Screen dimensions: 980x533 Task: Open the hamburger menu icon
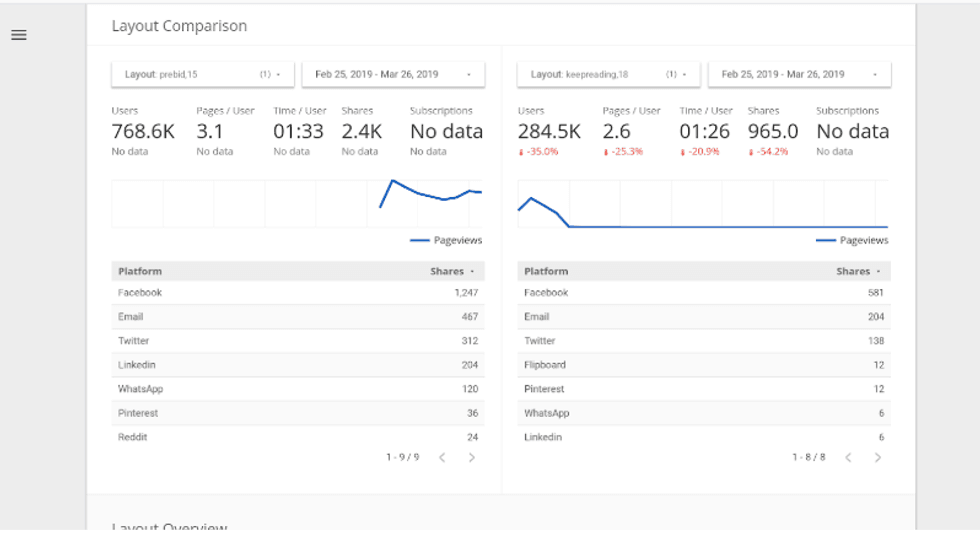(x=19, y=35)
